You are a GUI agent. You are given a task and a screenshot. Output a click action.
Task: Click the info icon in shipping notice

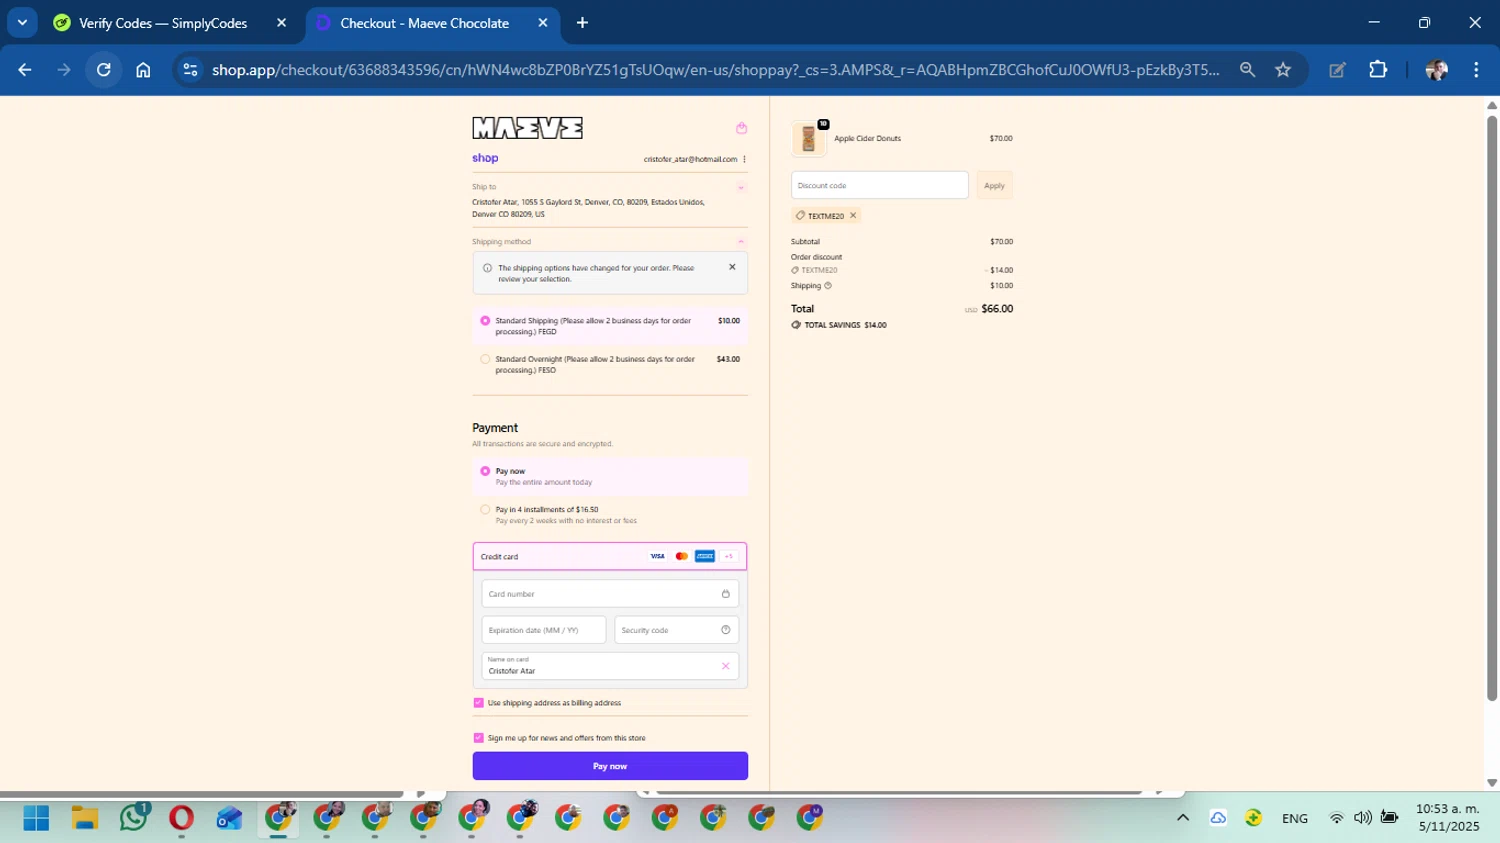coord(487,268)
